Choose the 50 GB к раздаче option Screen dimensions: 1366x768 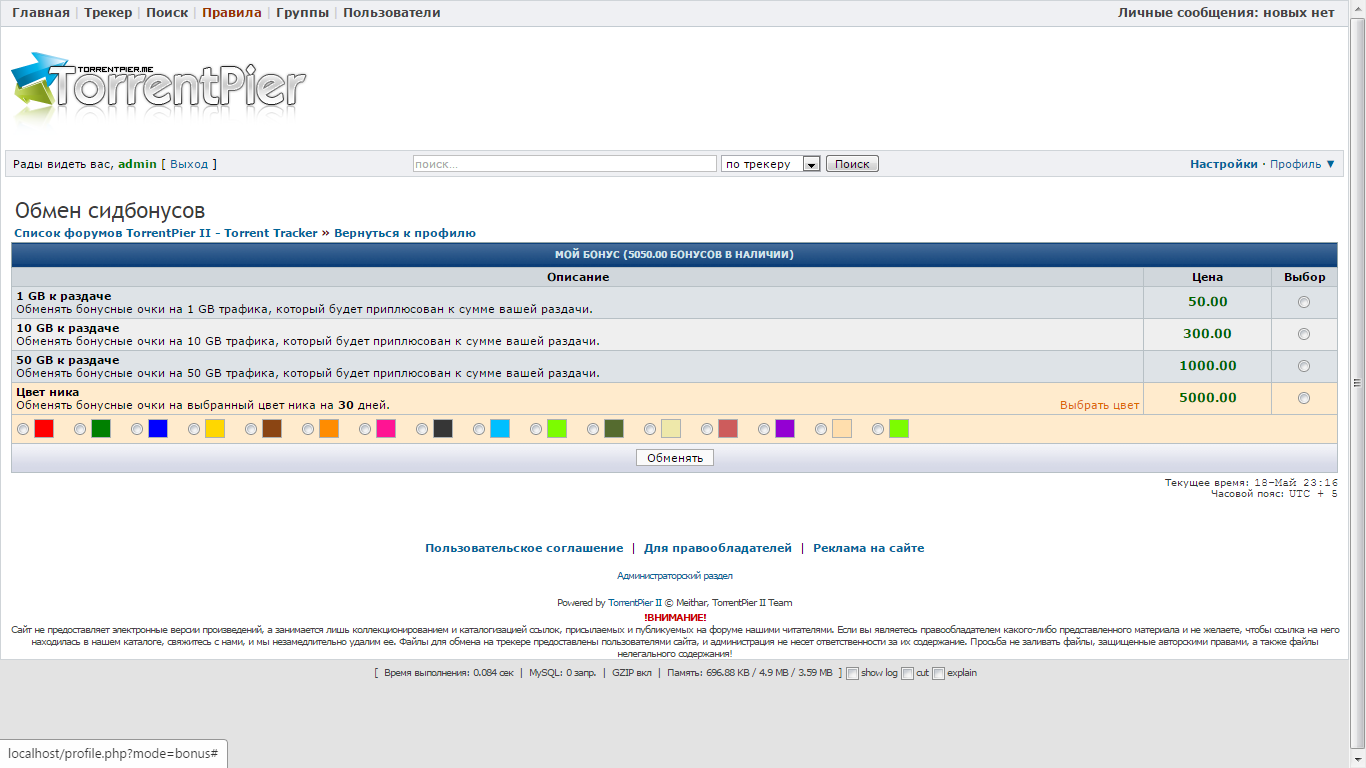[x=1303, y=366]
